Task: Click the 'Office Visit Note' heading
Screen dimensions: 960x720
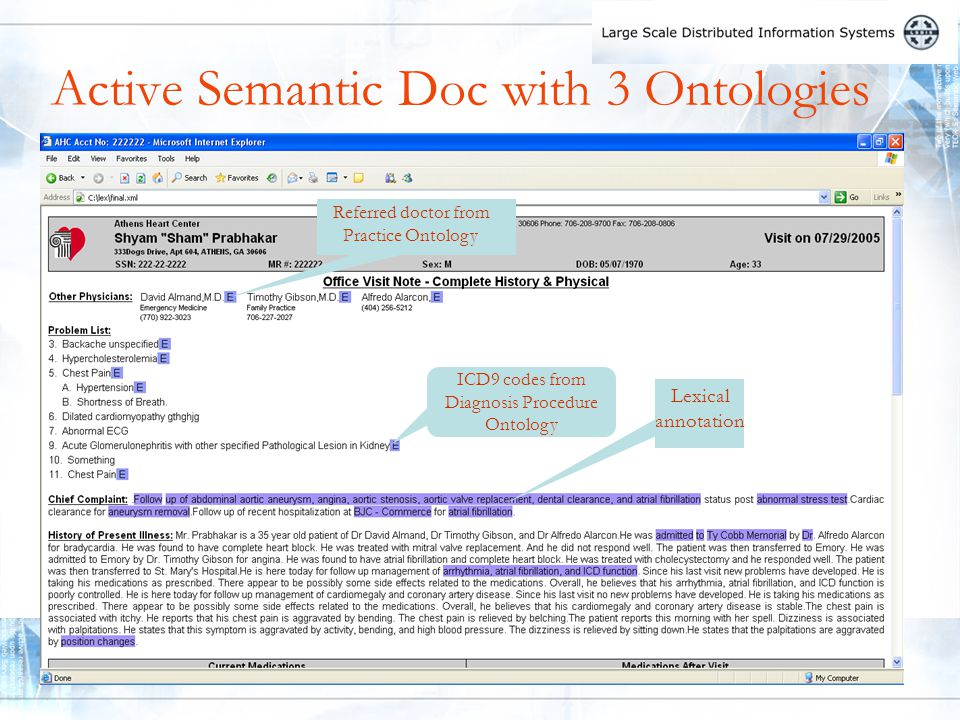Action: (466, 282)
